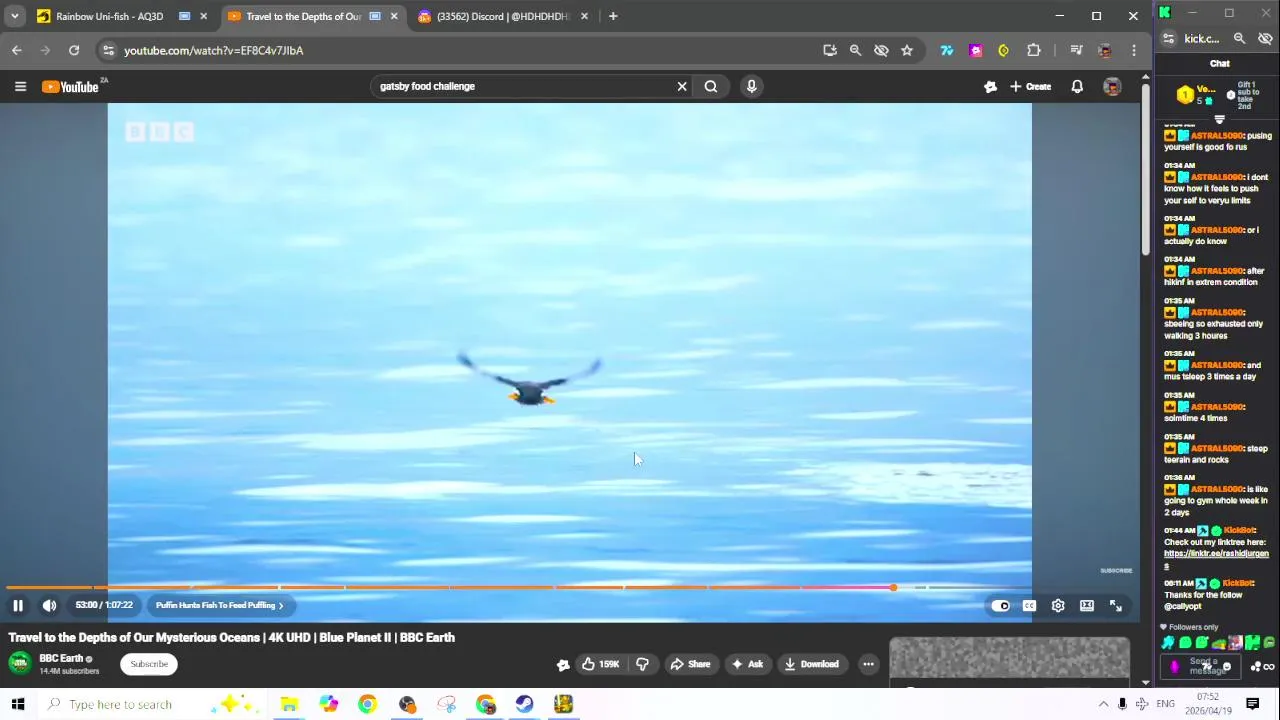Select the Travel to the Depths tab
Viewport: 1280px width, 720px height.
303,16
